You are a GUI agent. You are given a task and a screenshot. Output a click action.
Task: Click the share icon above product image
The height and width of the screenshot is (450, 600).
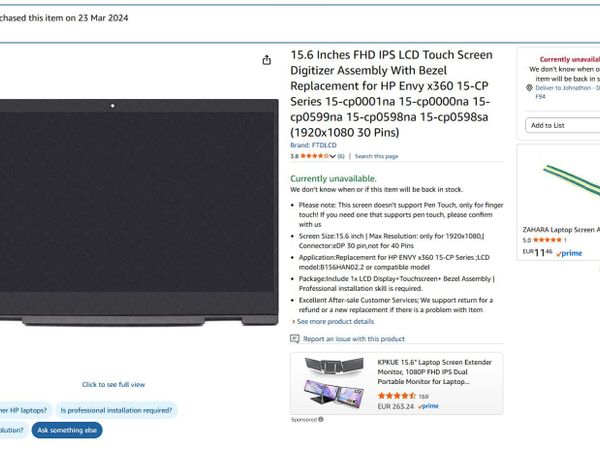267,60
